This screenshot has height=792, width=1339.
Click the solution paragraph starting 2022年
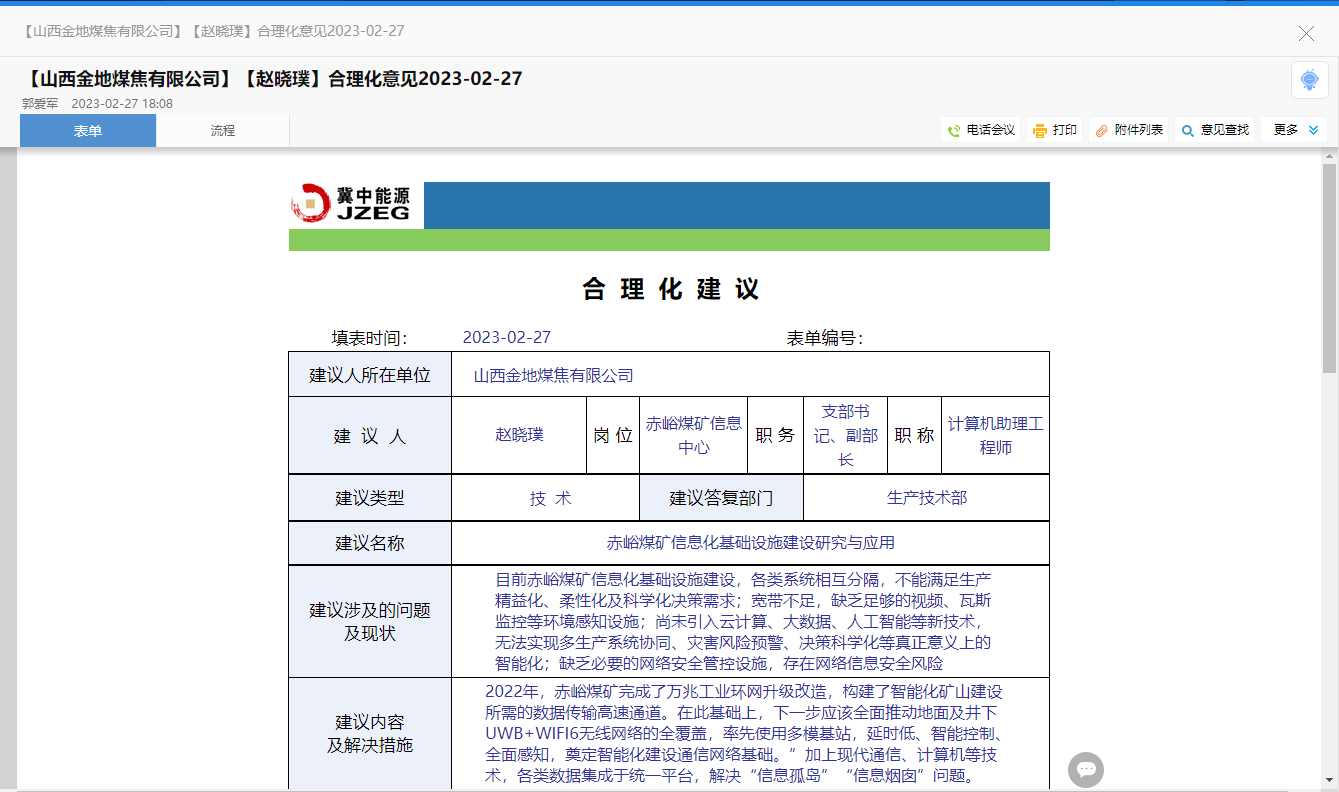(744, 733)
